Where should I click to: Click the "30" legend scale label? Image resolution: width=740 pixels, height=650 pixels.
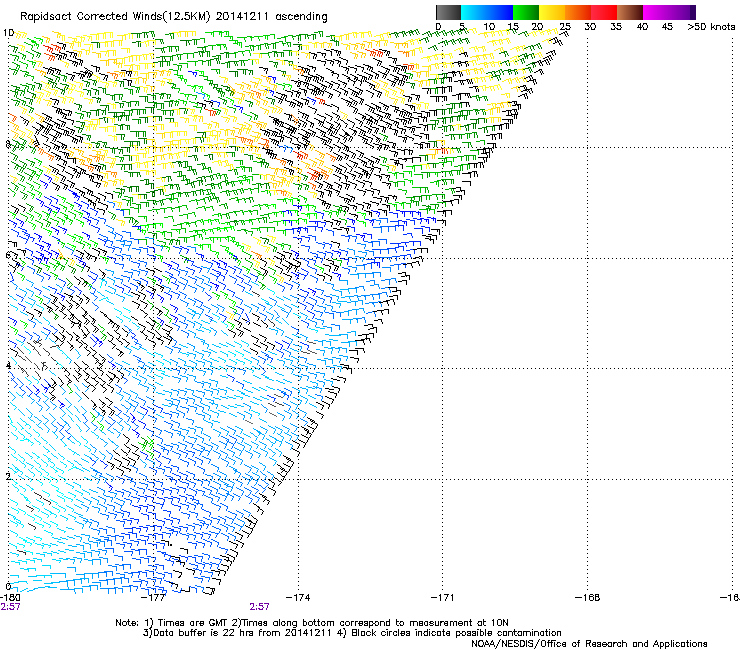[590, 27]
